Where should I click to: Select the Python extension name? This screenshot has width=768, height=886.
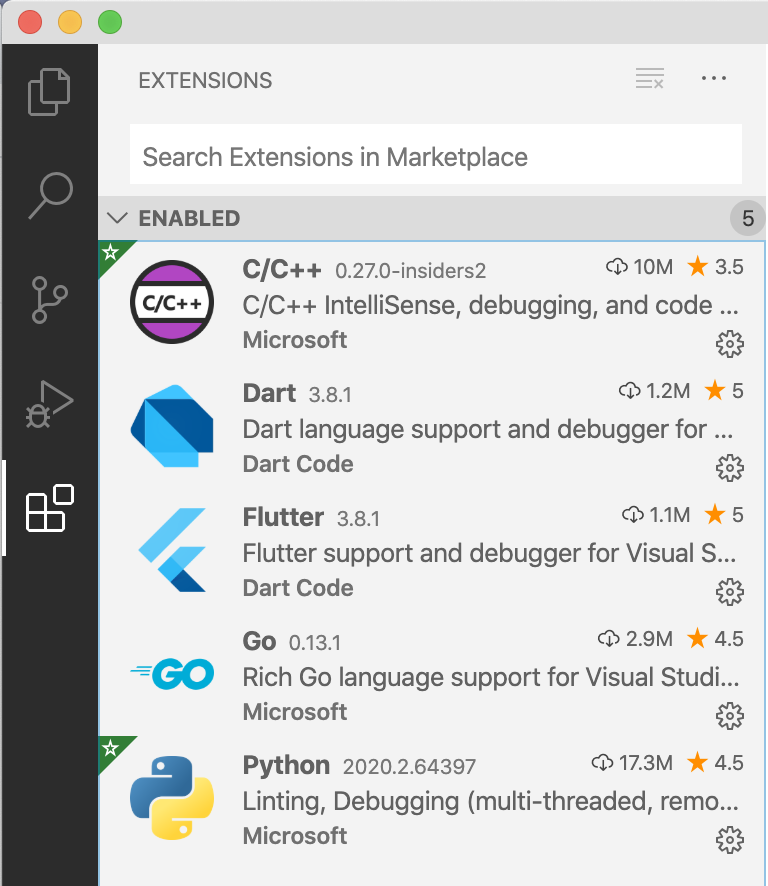tap(286, 765)
